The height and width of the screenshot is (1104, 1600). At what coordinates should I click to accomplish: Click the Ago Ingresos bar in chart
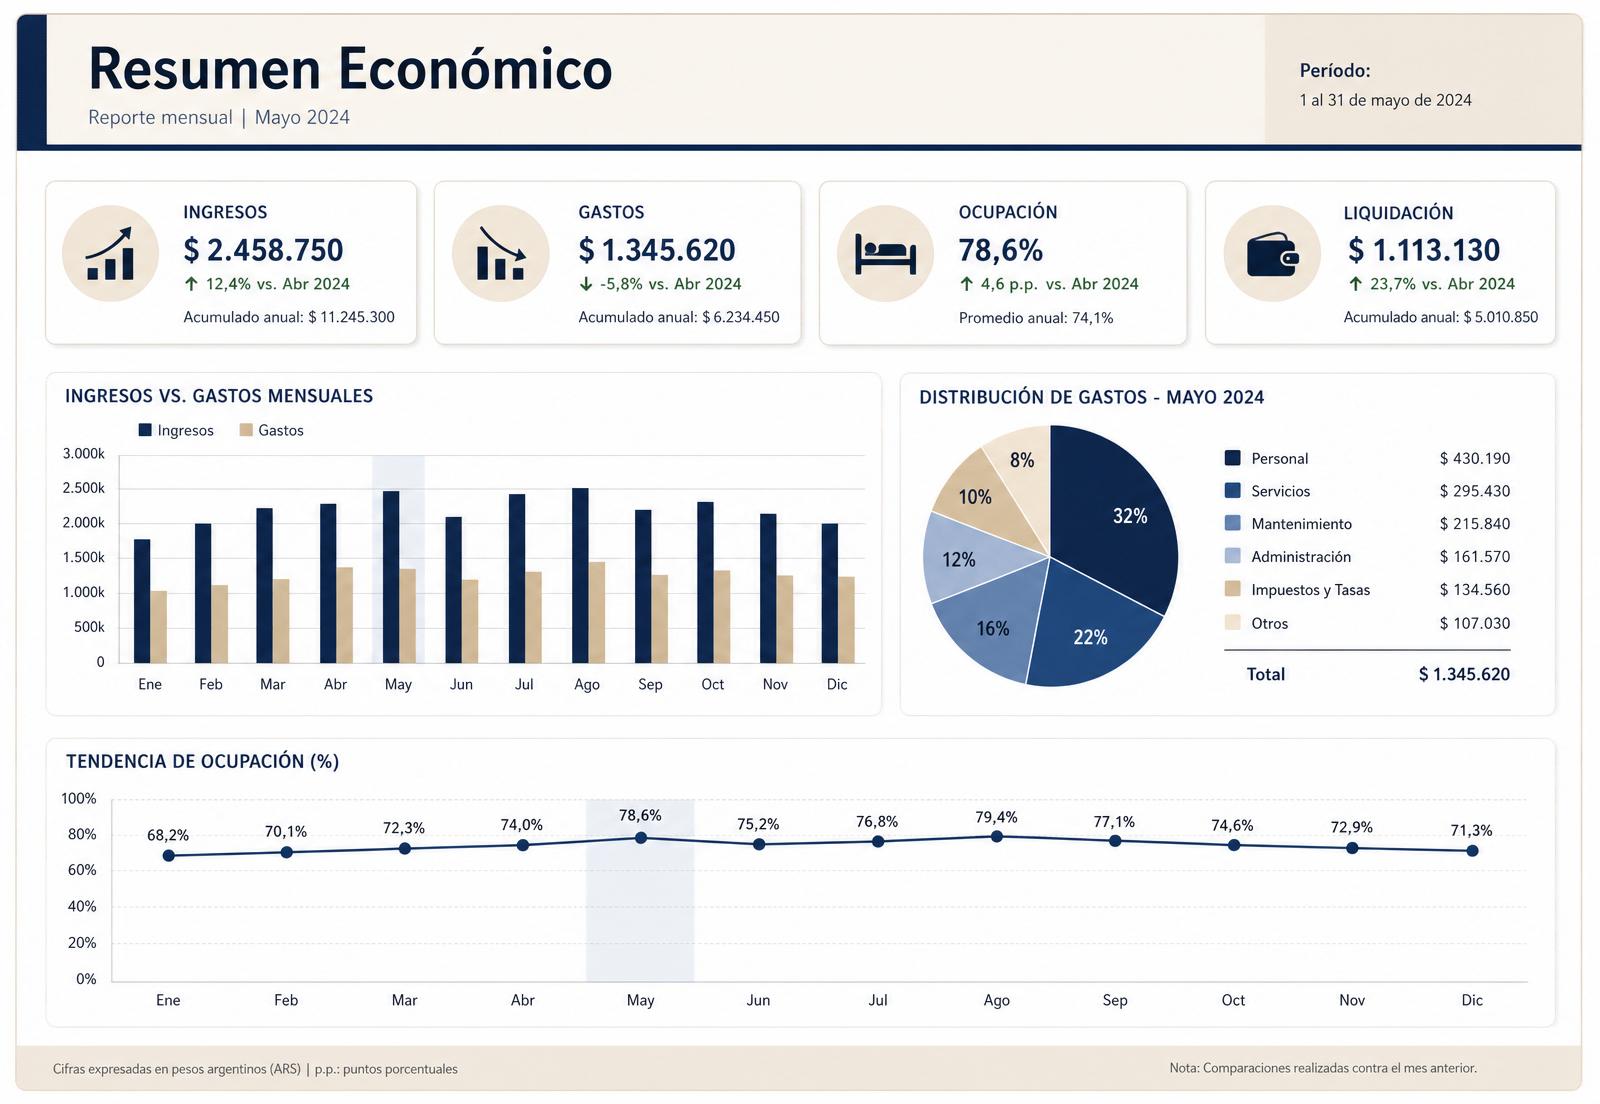tap(580, 575)
